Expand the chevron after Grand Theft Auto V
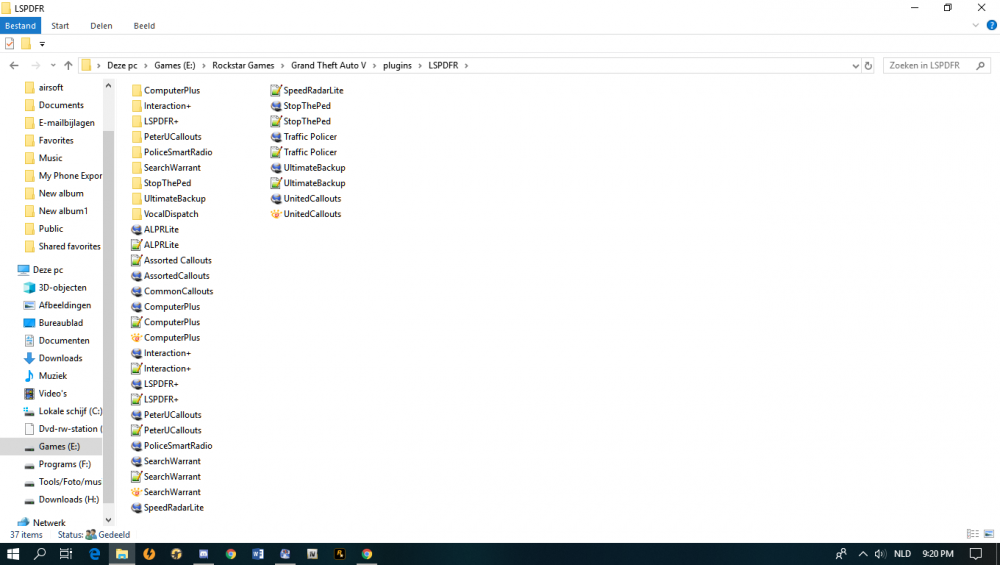This screenshot has height=565, width=1000. (374, 66)
